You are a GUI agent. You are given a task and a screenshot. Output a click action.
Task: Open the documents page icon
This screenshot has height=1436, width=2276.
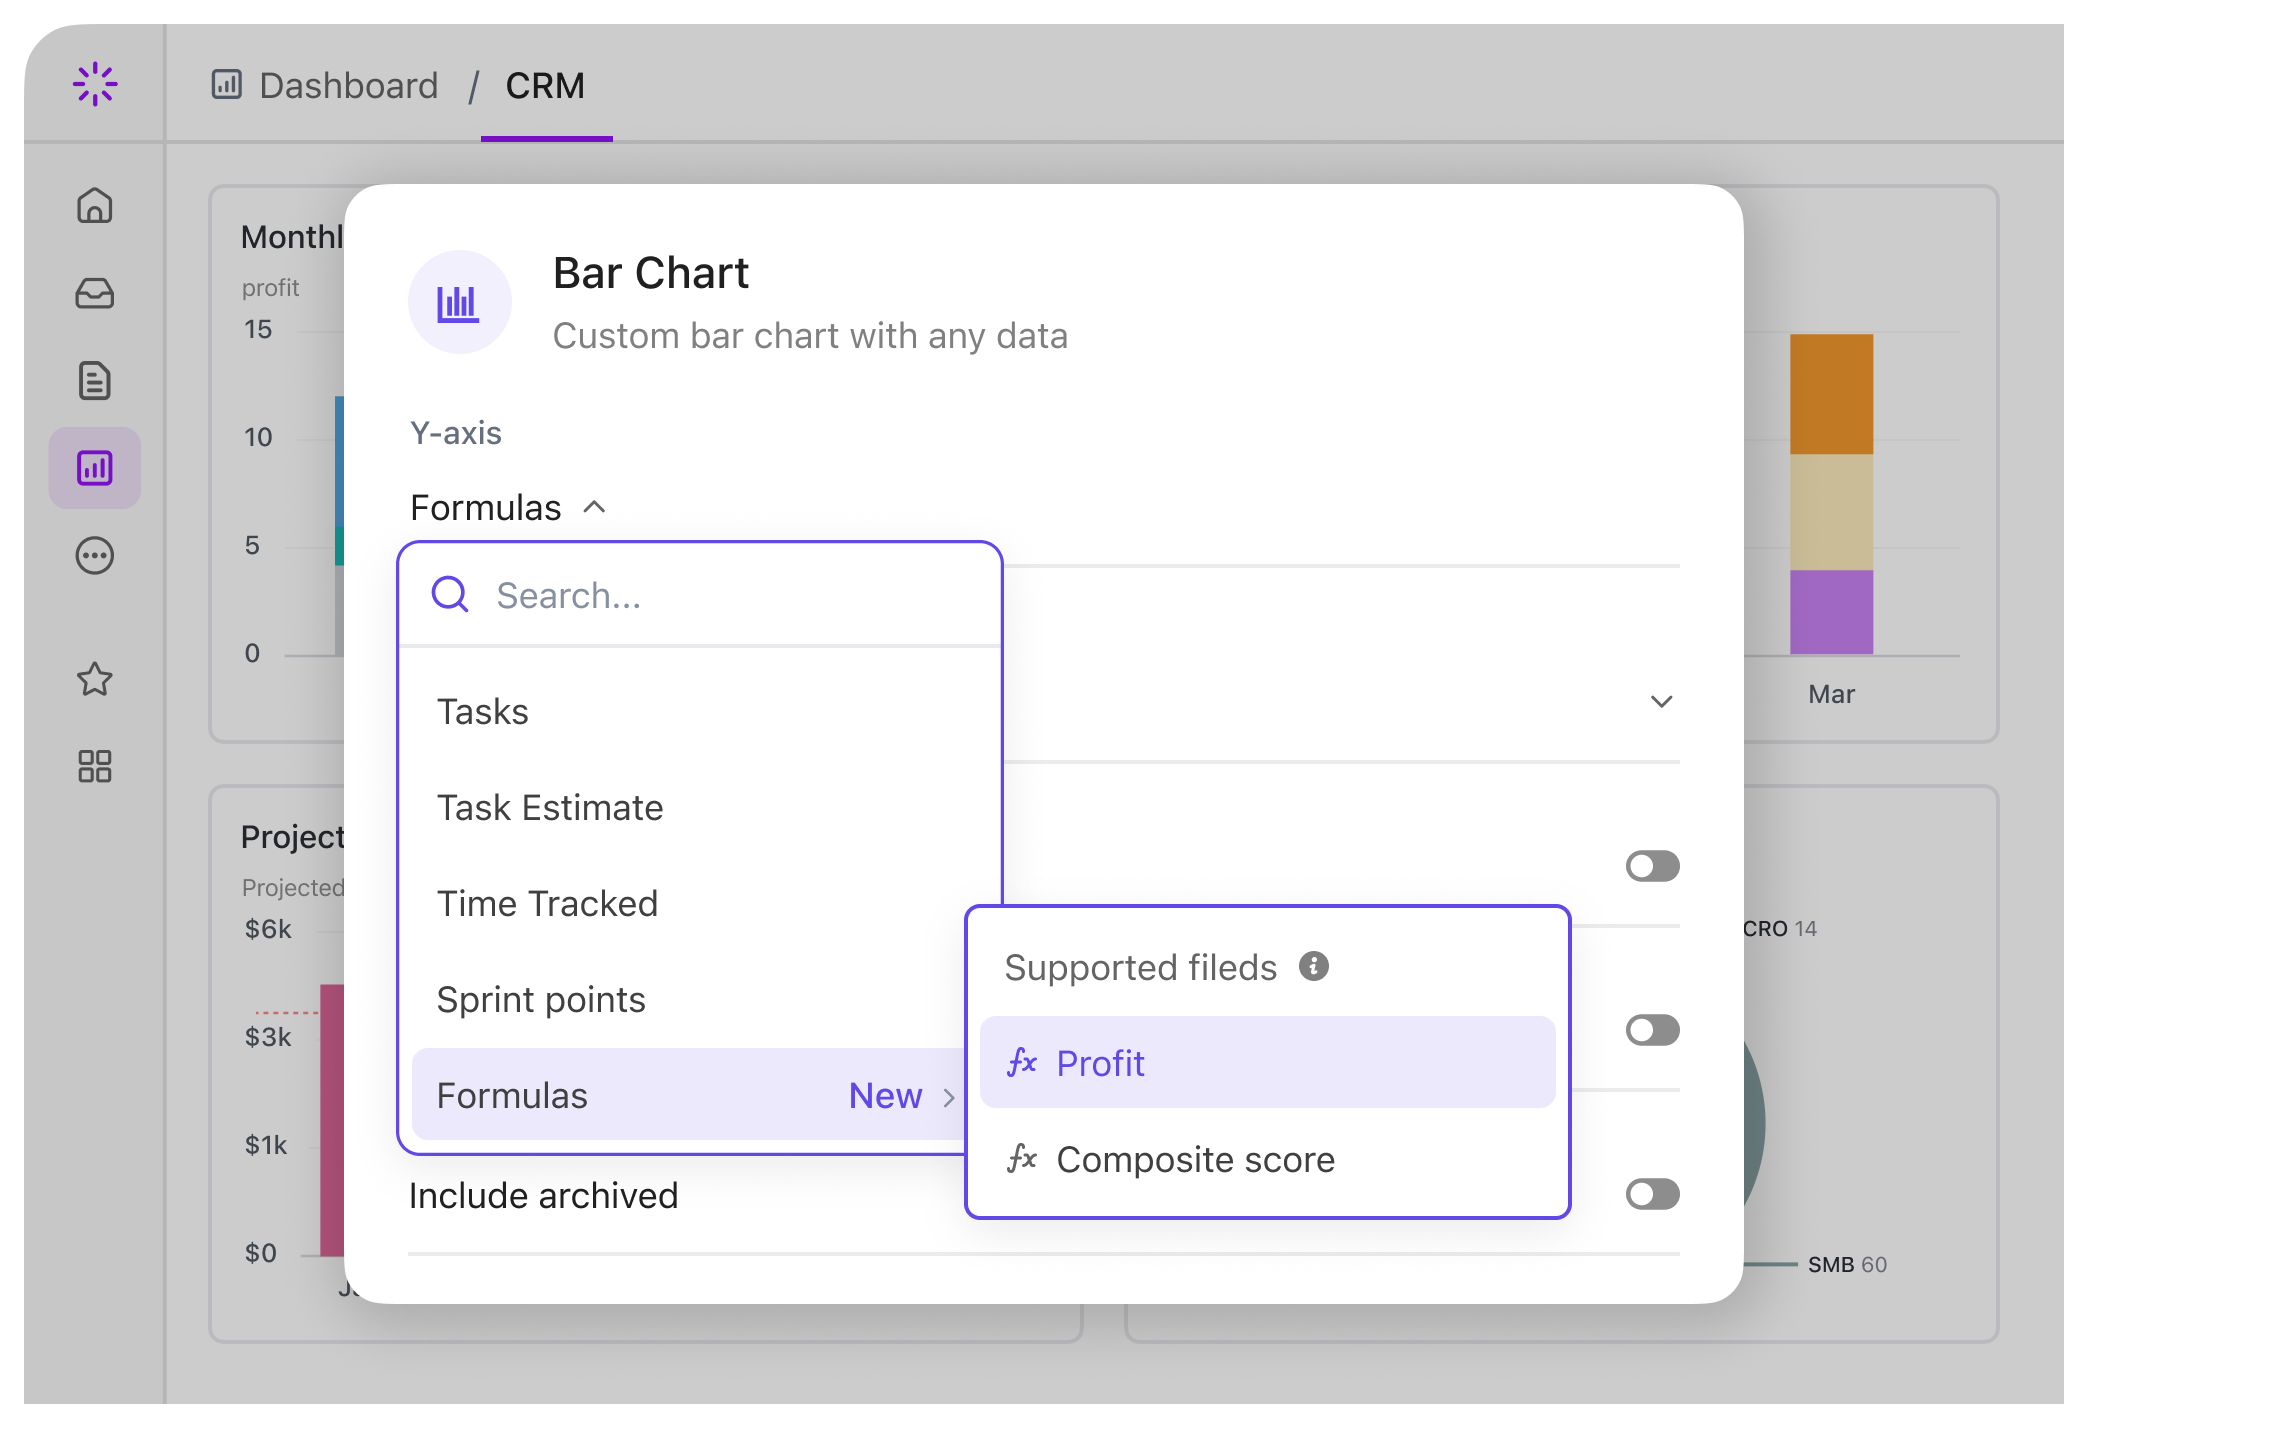tap(95, 381)
